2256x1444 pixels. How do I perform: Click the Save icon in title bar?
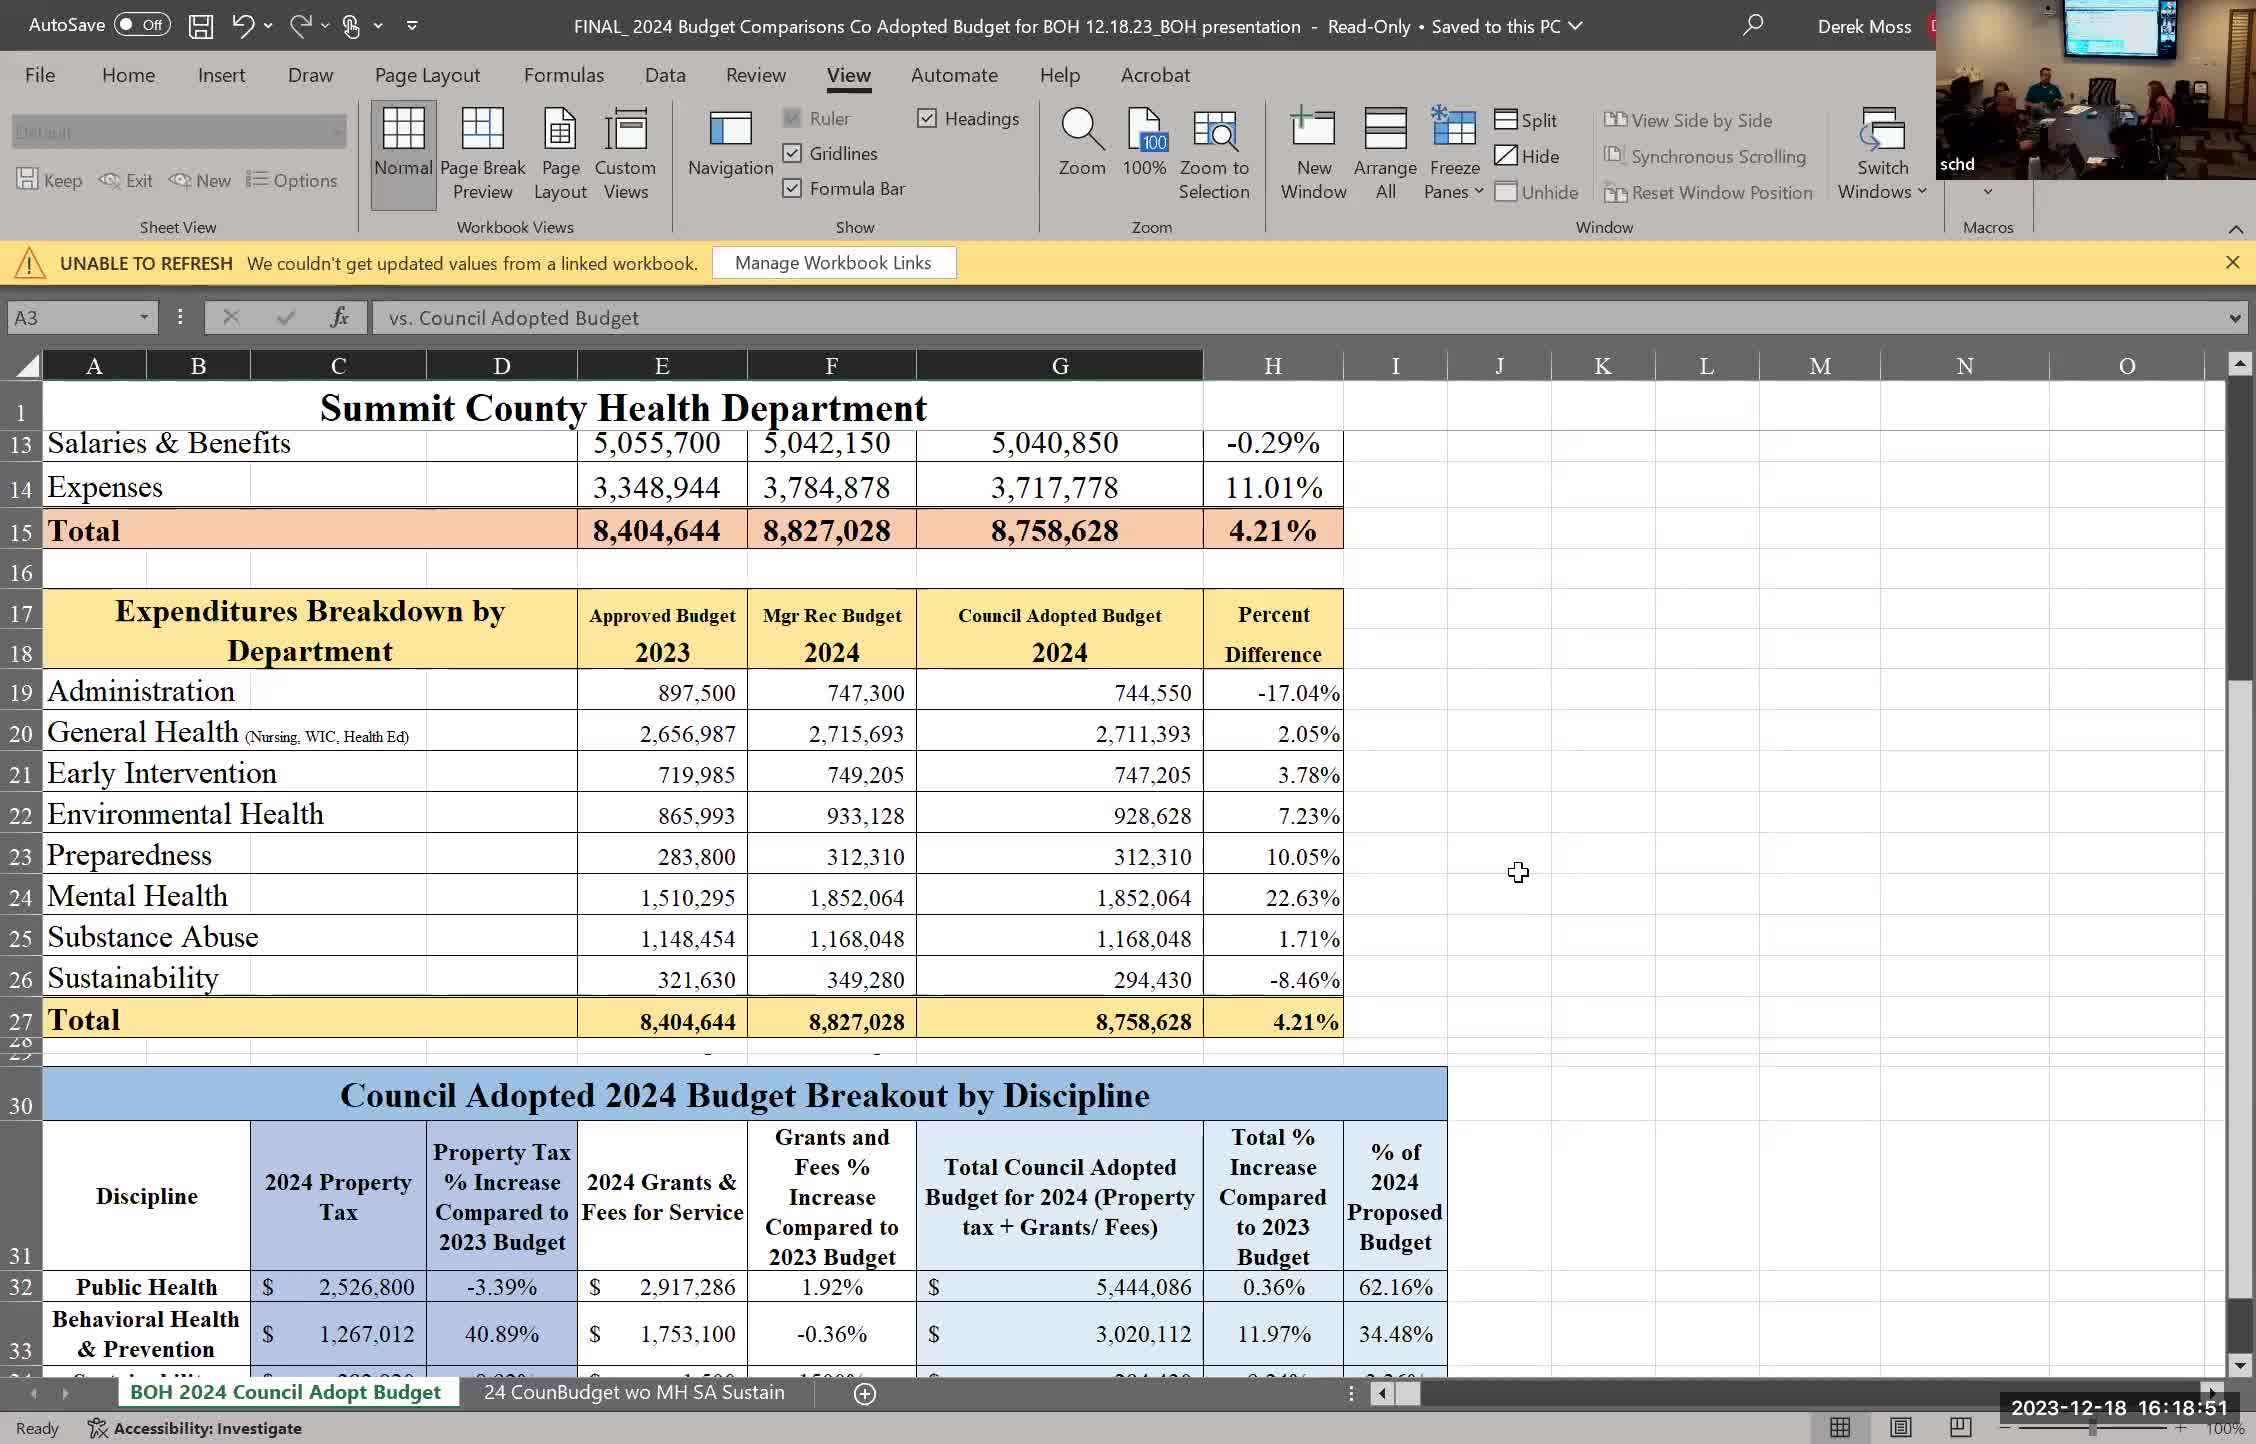[x=201, y=26]
